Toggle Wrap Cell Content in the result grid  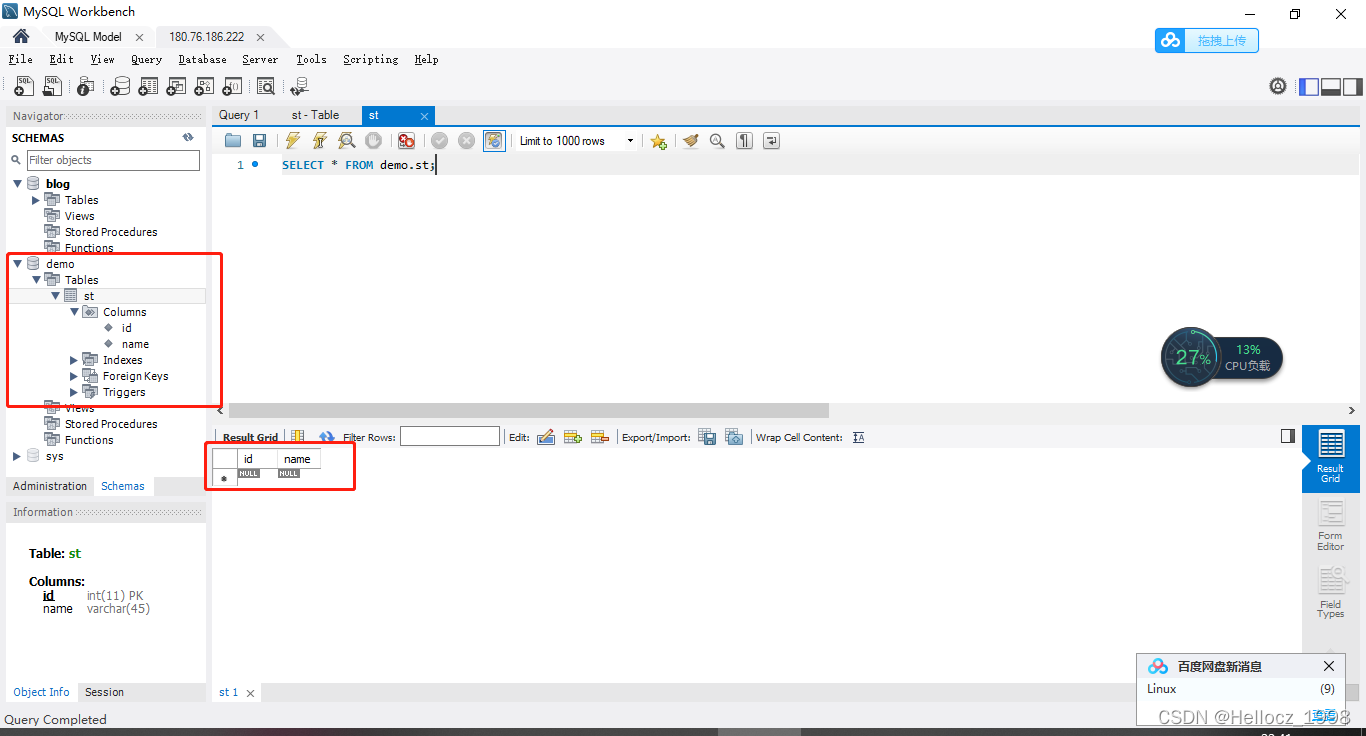pyautogui.click(x=858, y=437)
